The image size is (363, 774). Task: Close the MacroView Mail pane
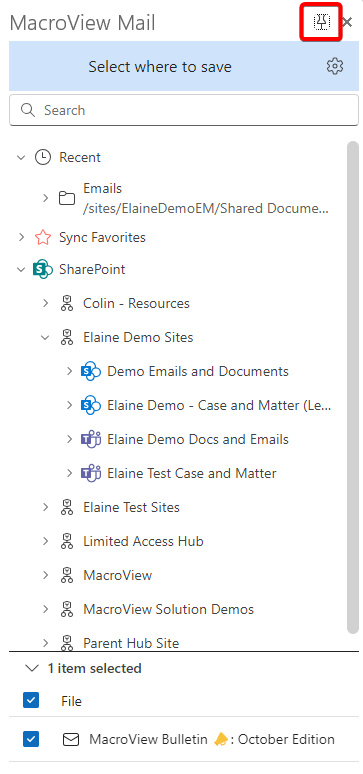pos(347,22)
